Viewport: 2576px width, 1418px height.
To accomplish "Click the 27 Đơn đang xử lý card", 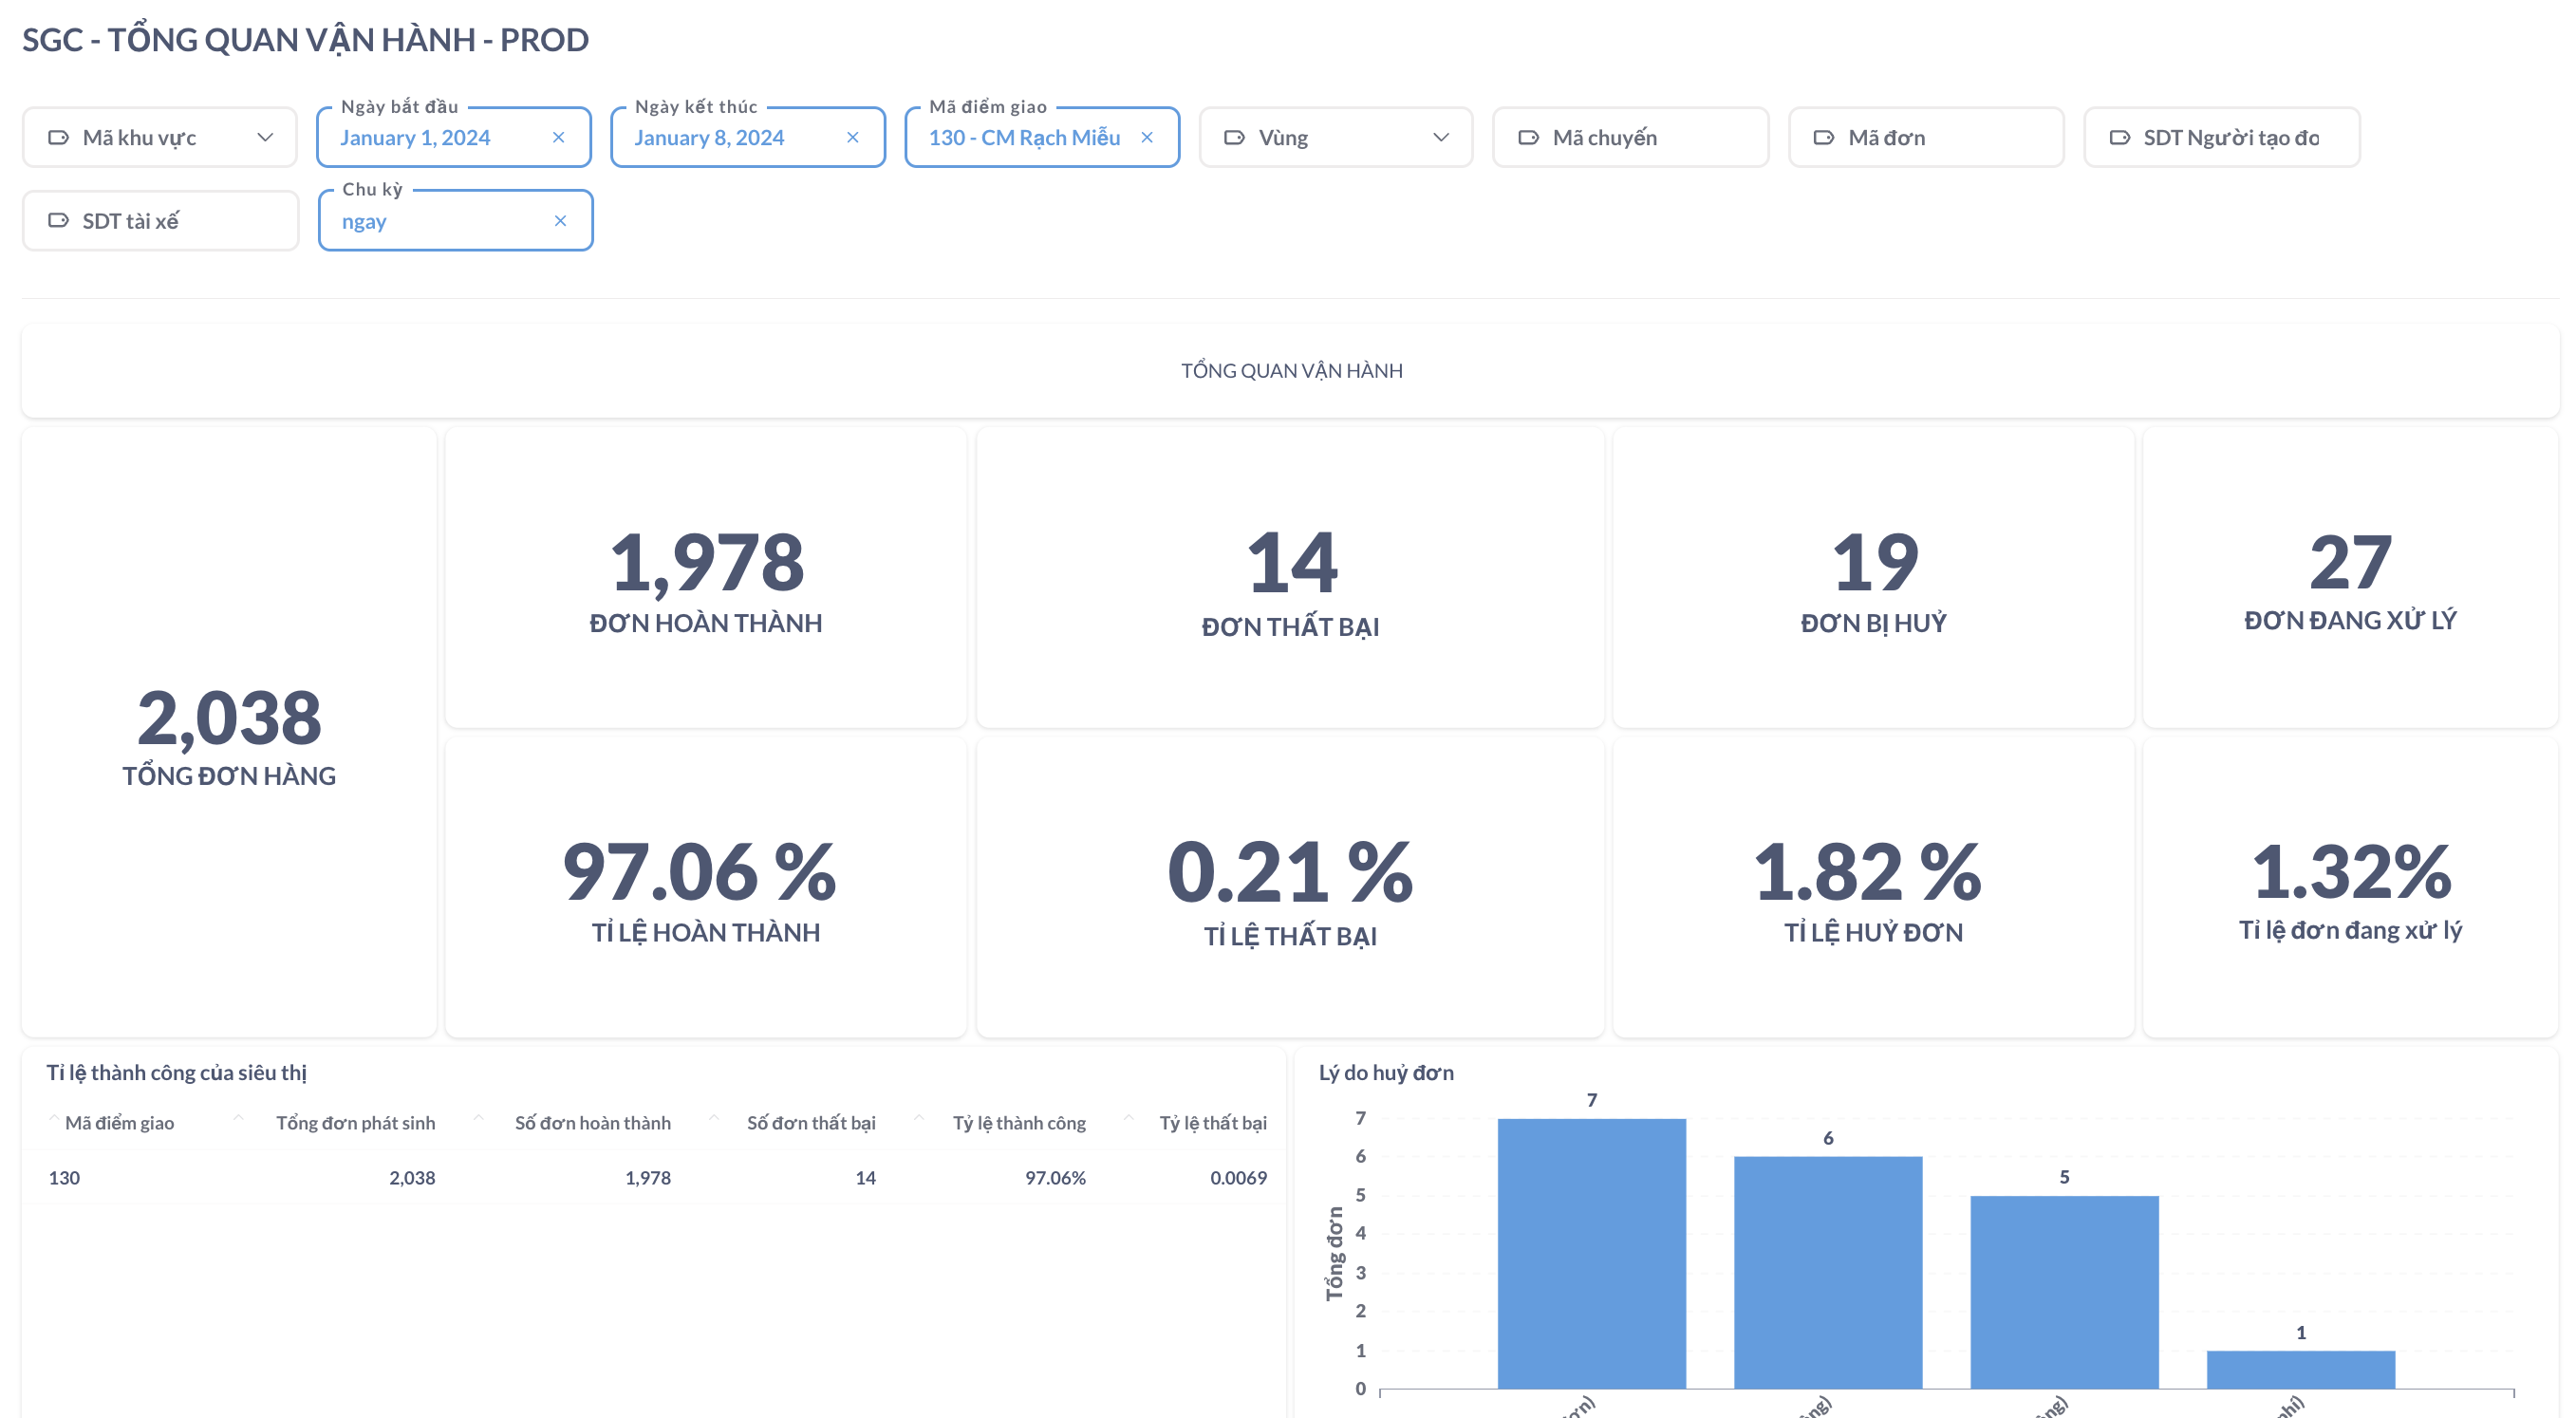I will [2350, 578].
